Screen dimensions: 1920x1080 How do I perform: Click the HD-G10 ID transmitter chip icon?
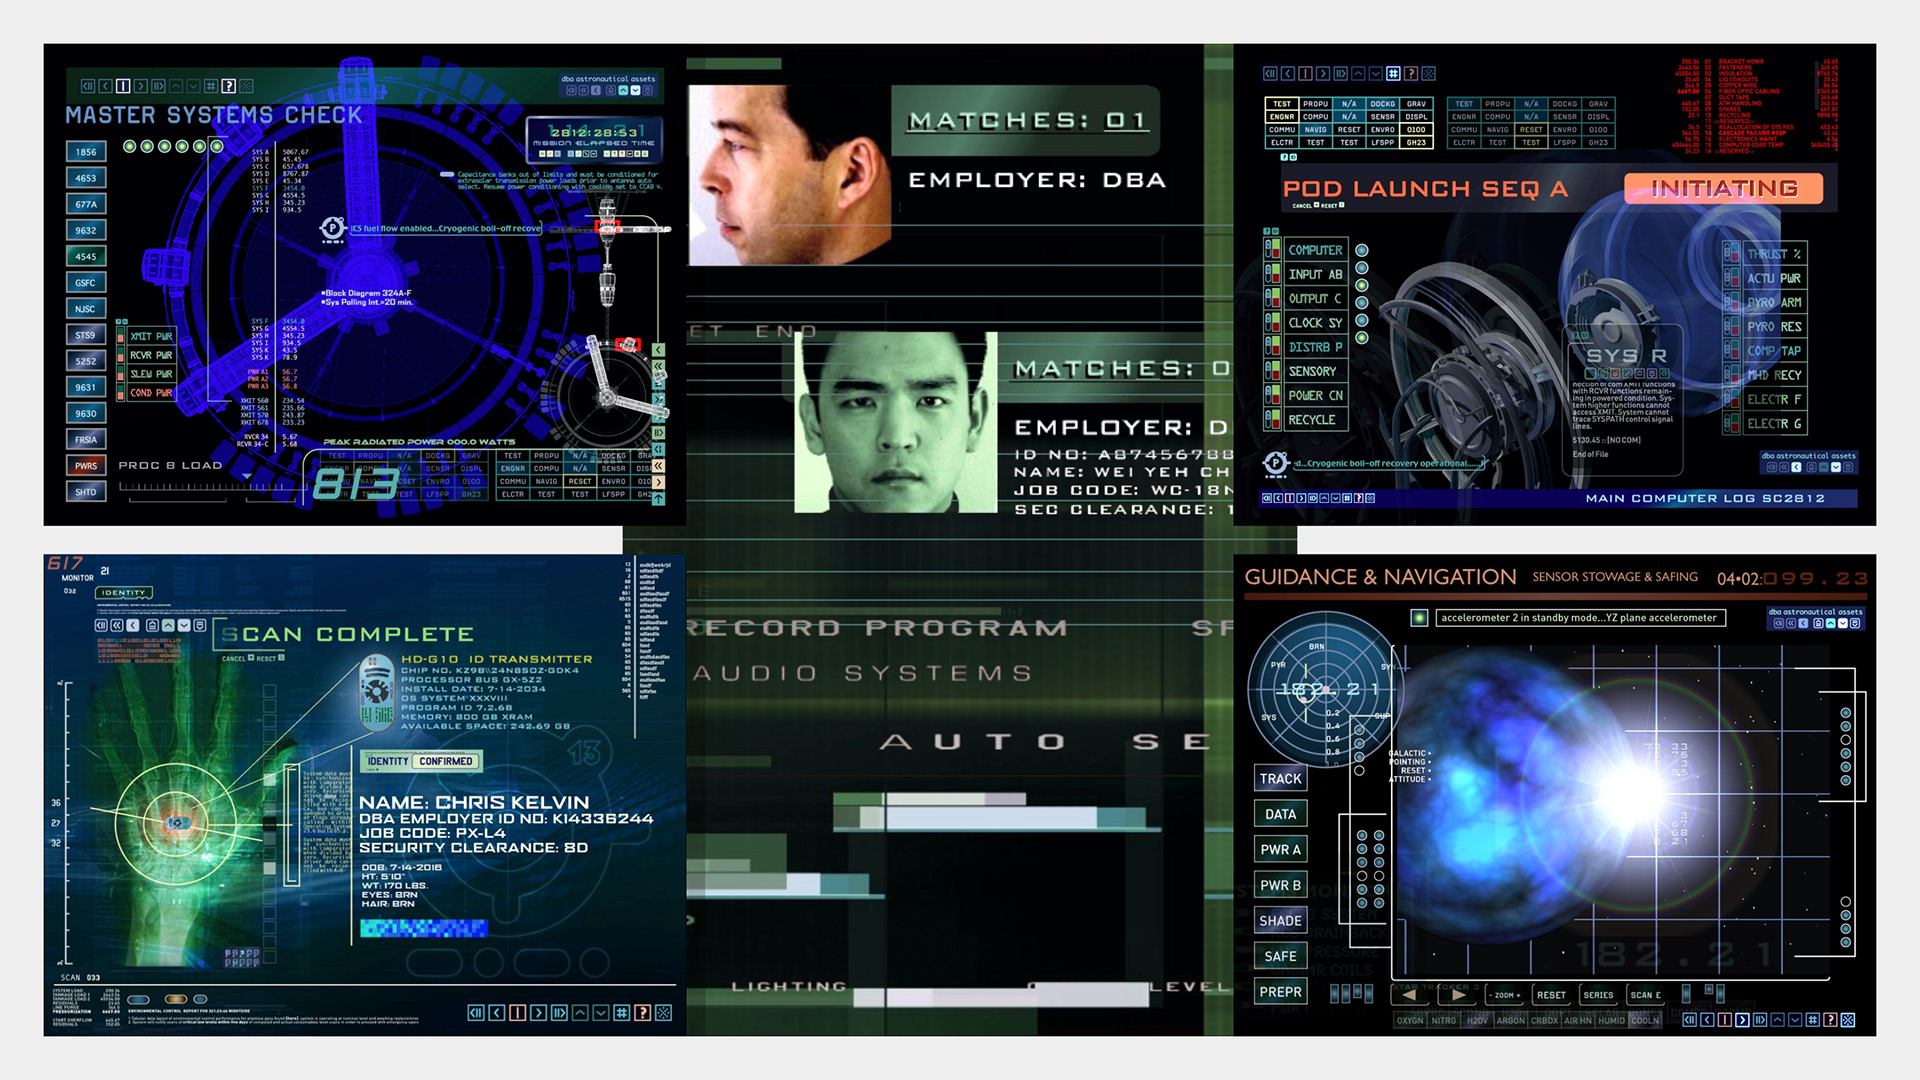[x=377, y=692]
